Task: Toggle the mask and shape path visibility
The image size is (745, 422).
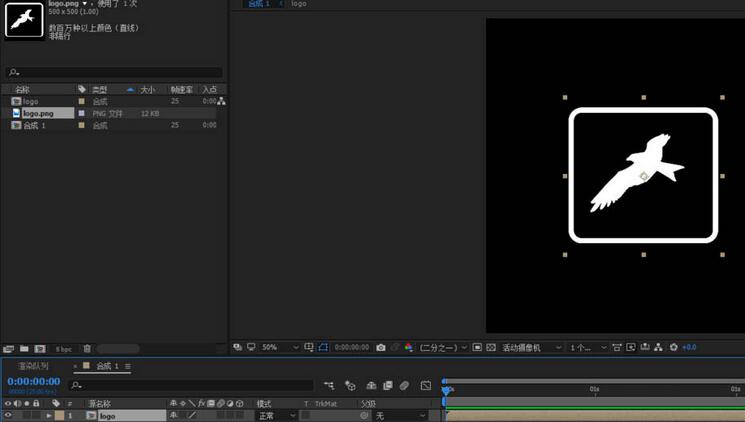Action: pos(323,347)
